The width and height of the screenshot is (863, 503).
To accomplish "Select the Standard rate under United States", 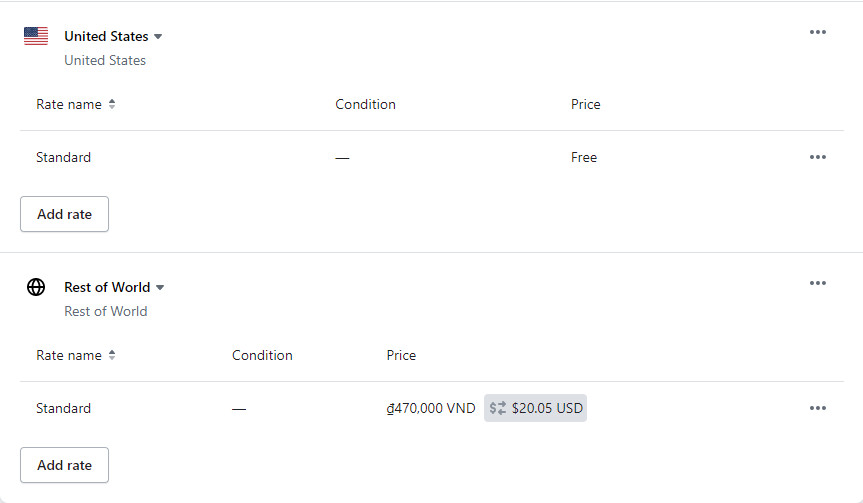I will point(63,157).
